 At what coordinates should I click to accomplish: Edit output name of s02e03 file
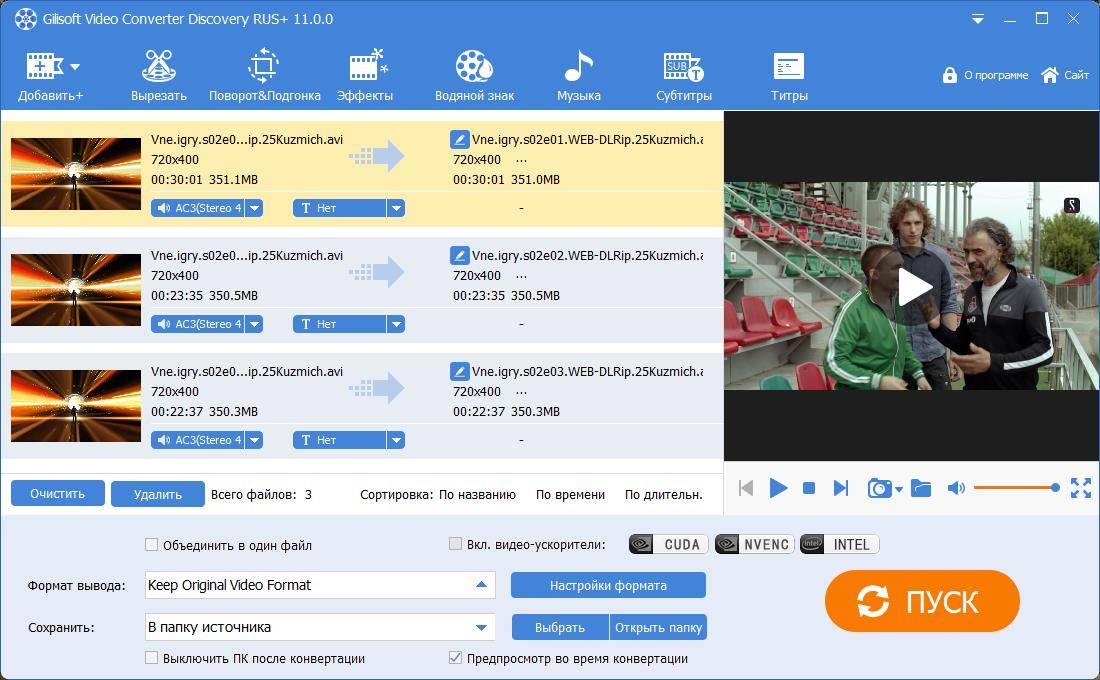coord(460,371)
